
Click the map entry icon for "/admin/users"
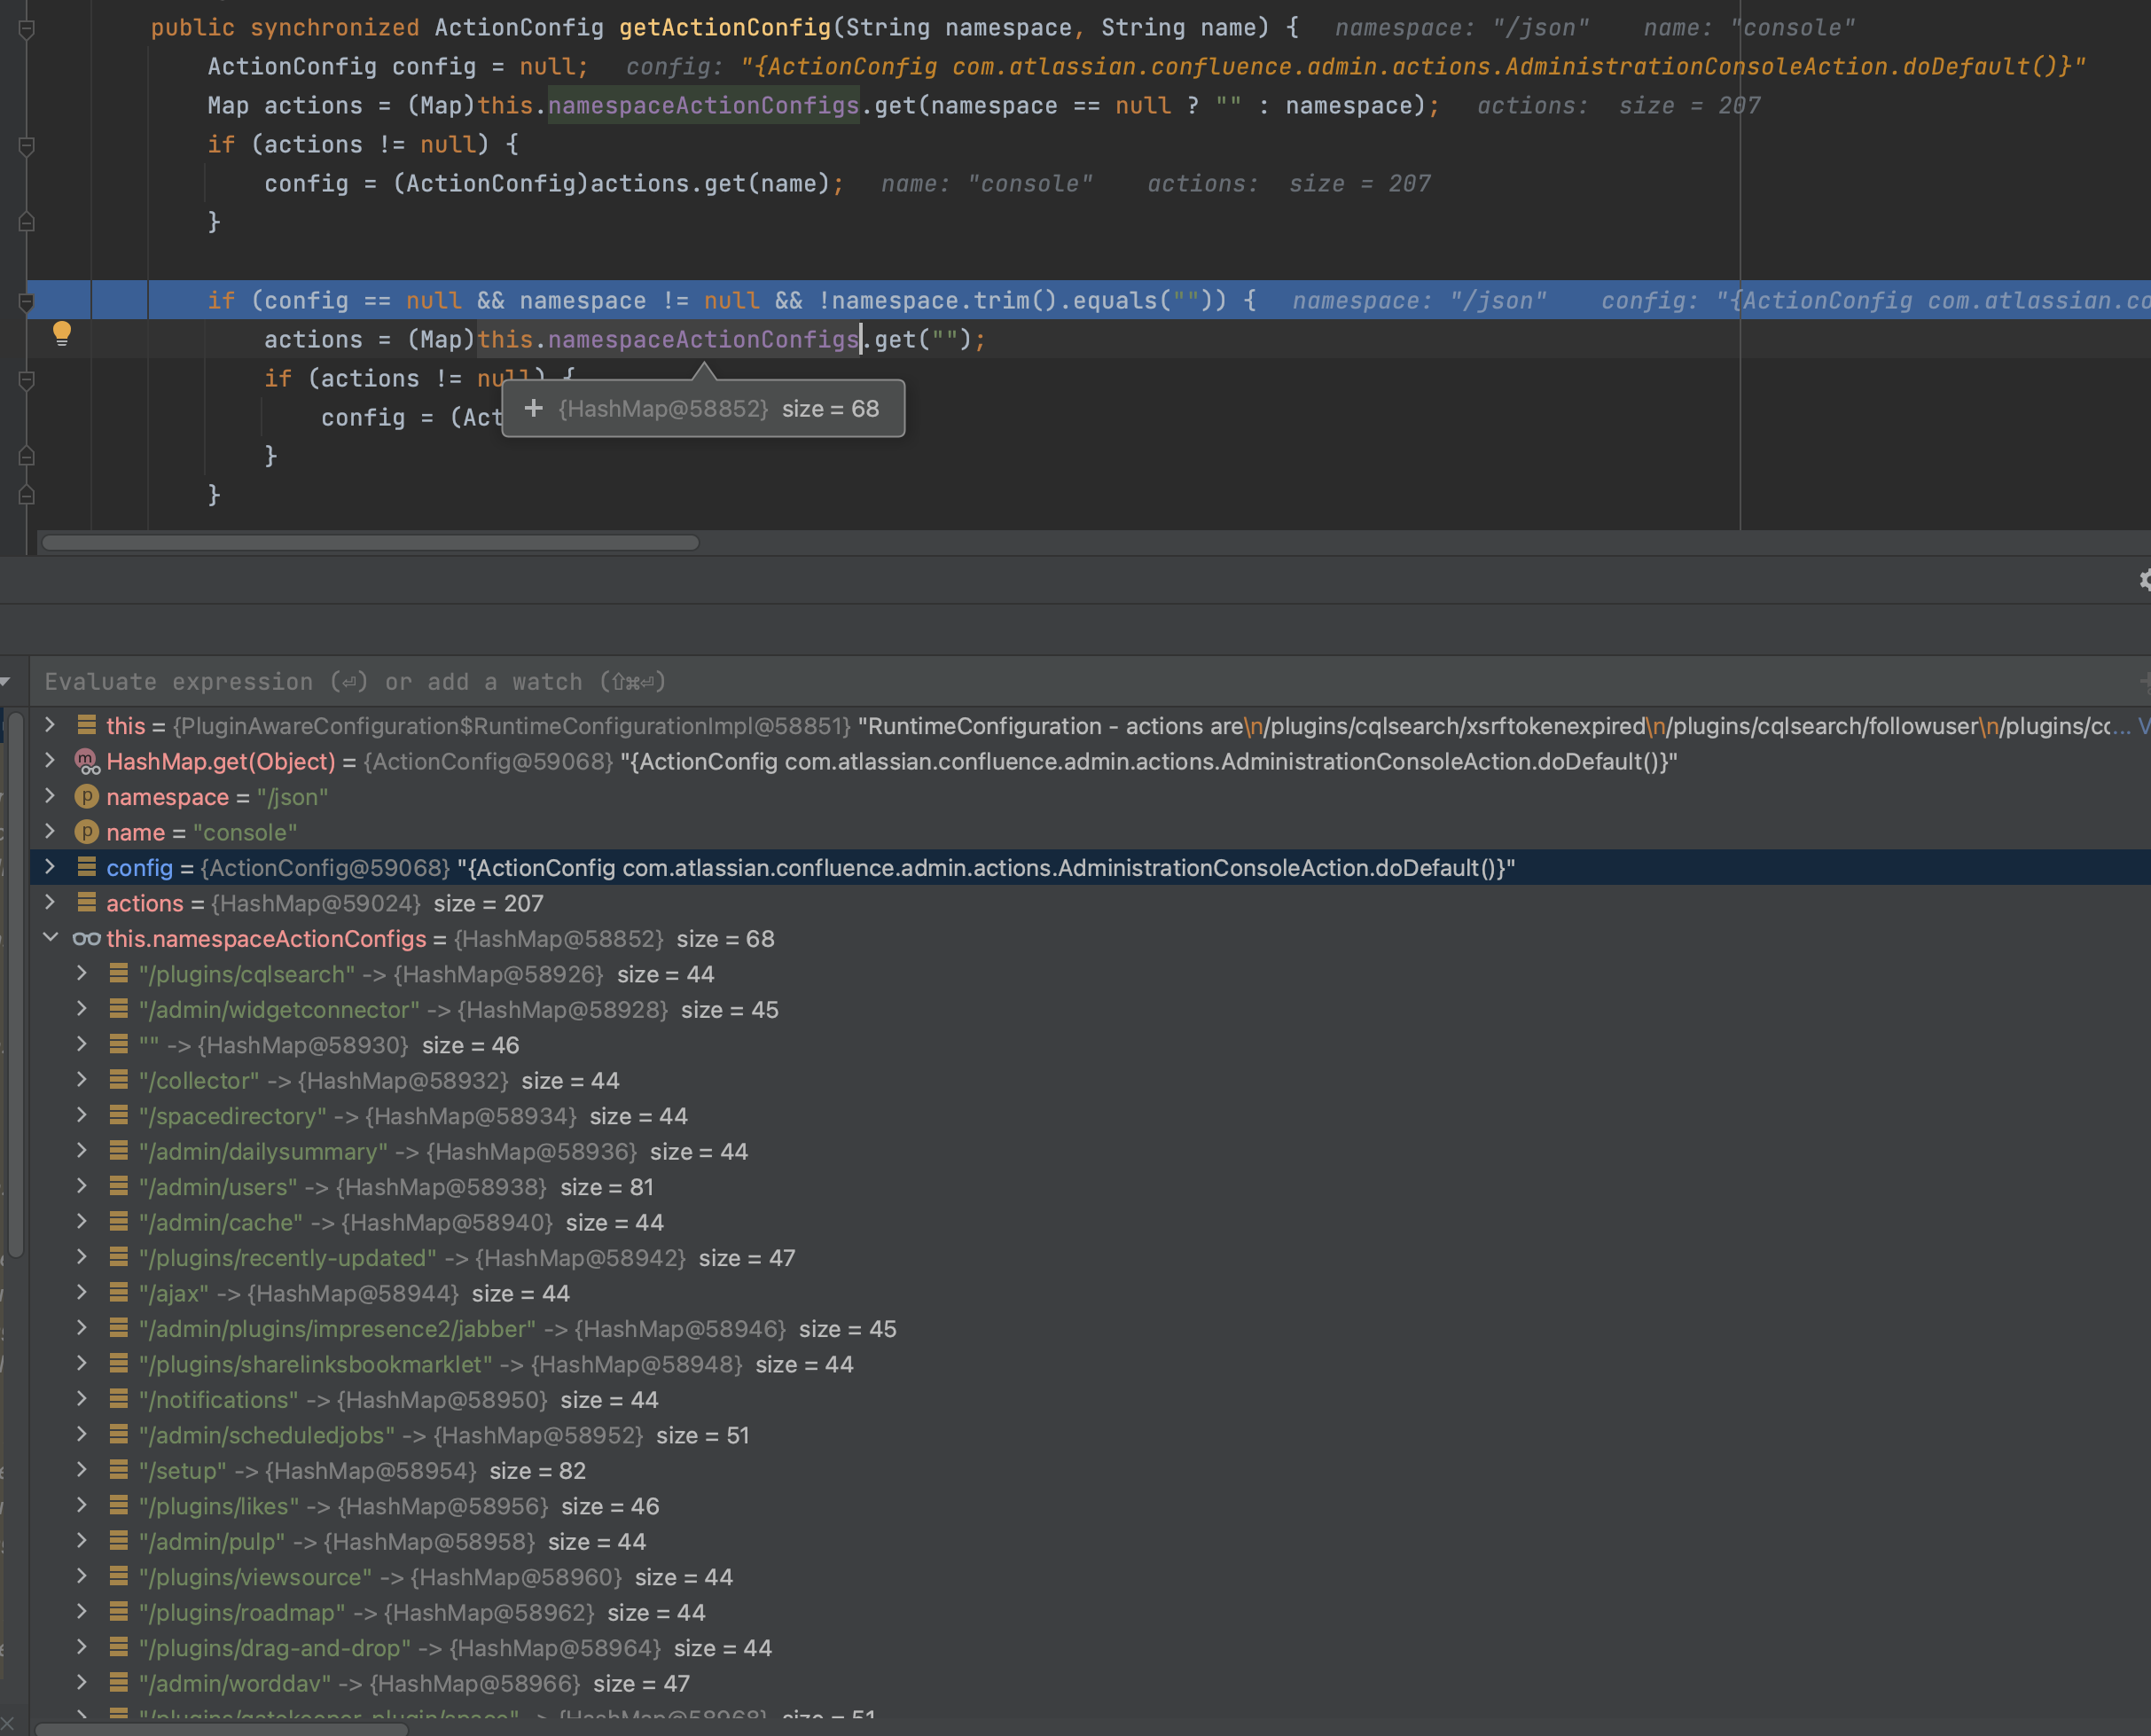click(x=119, y=1186)
